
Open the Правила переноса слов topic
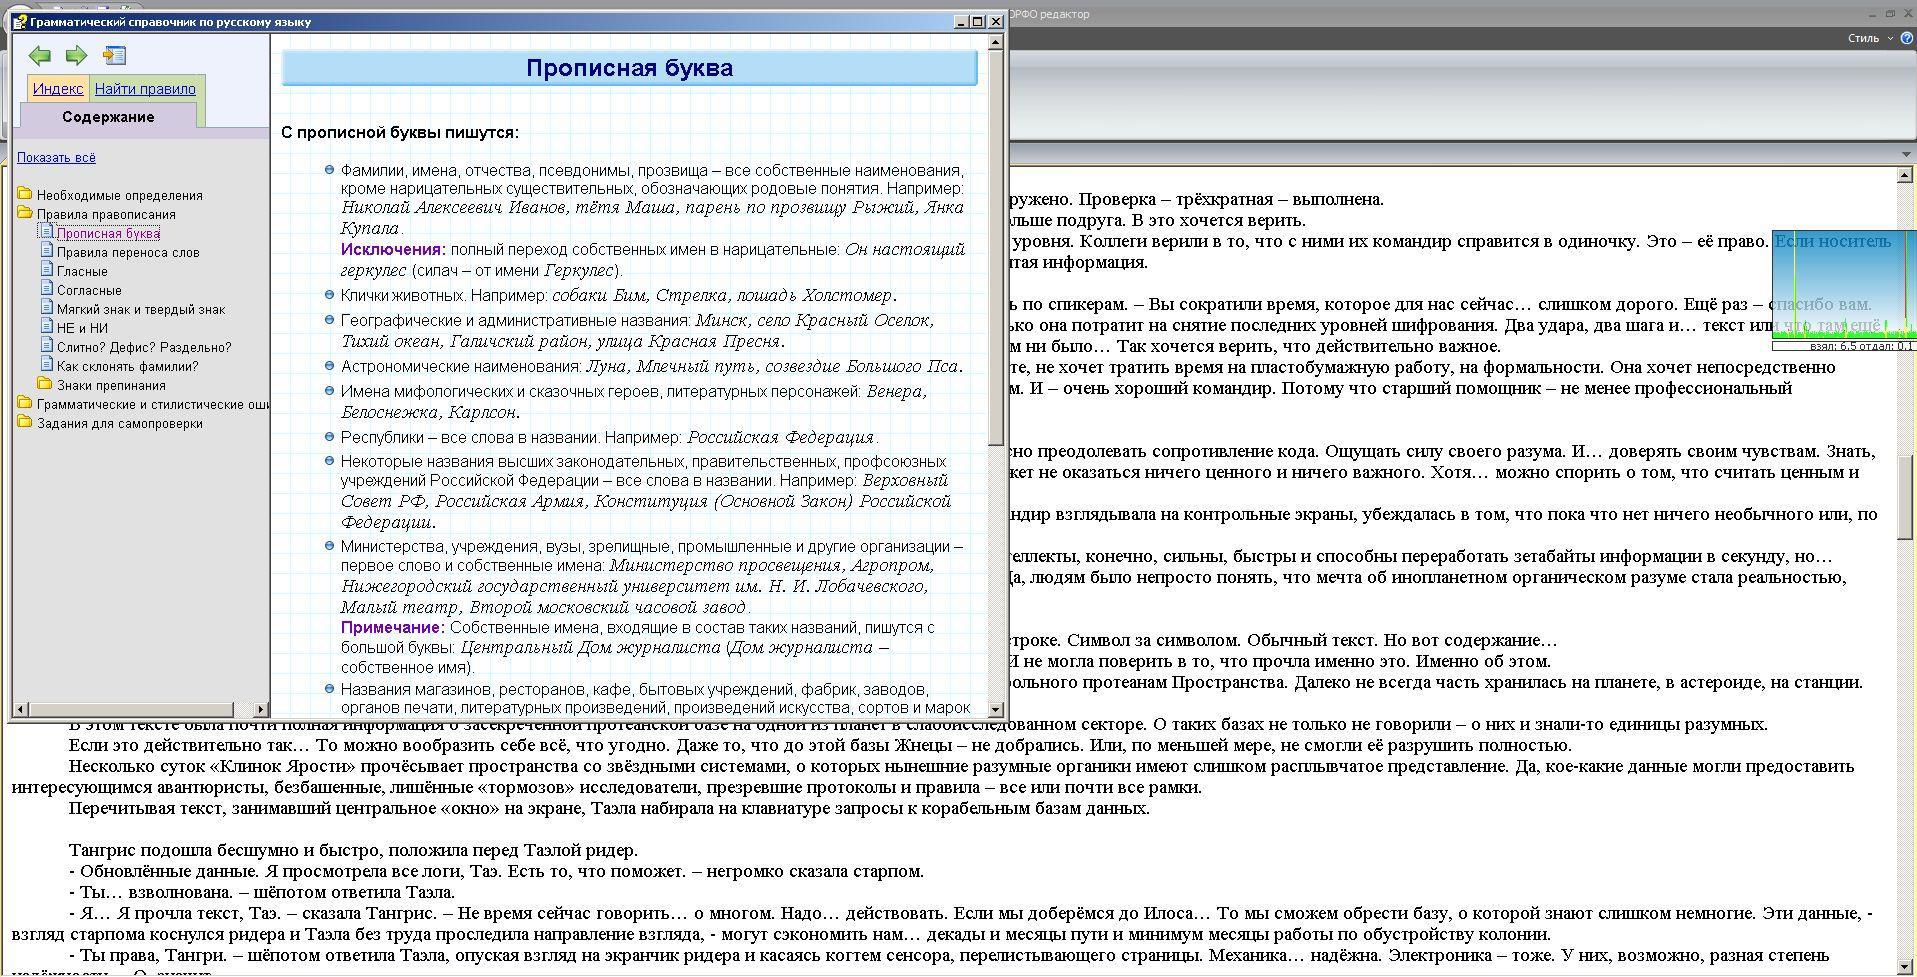point(128,252)
